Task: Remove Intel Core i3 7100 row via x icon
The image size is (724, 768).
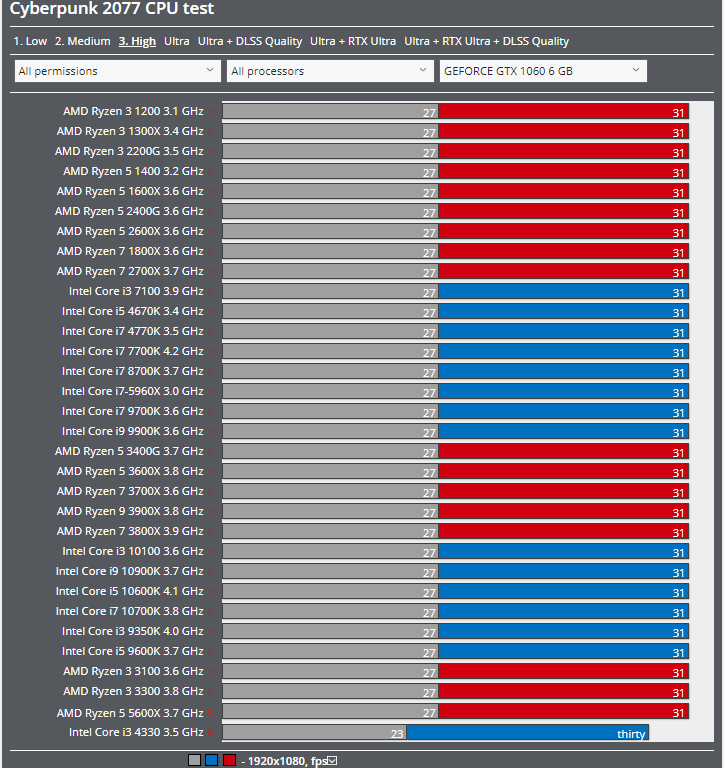Action: click(211, 292)
